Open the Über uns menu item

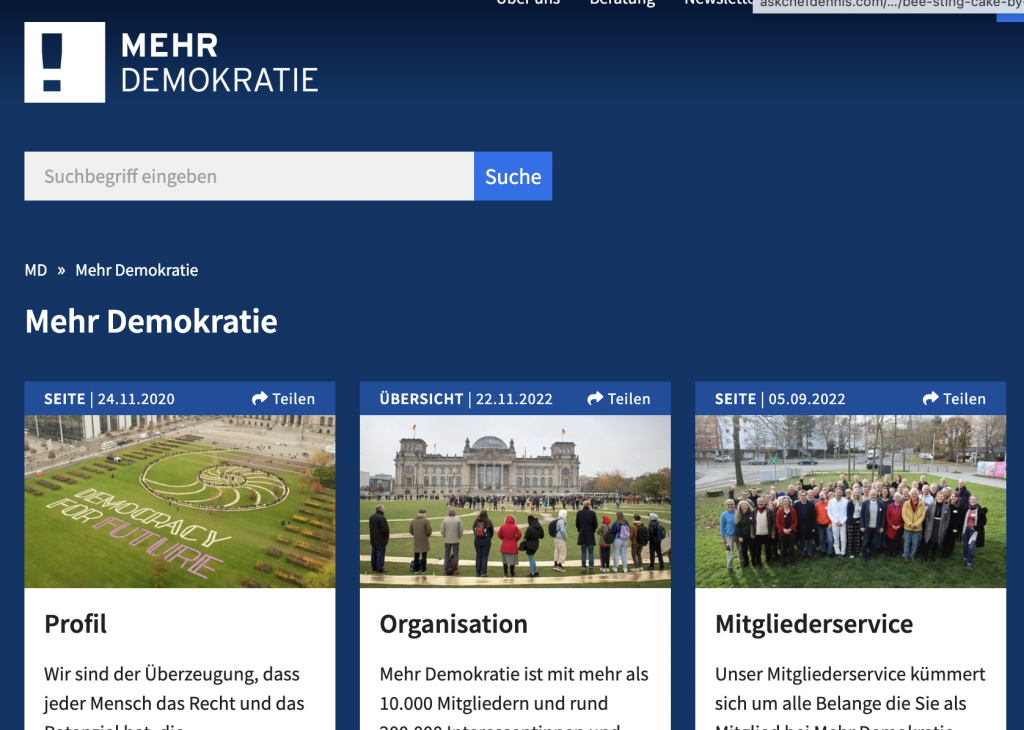(528, 3)
